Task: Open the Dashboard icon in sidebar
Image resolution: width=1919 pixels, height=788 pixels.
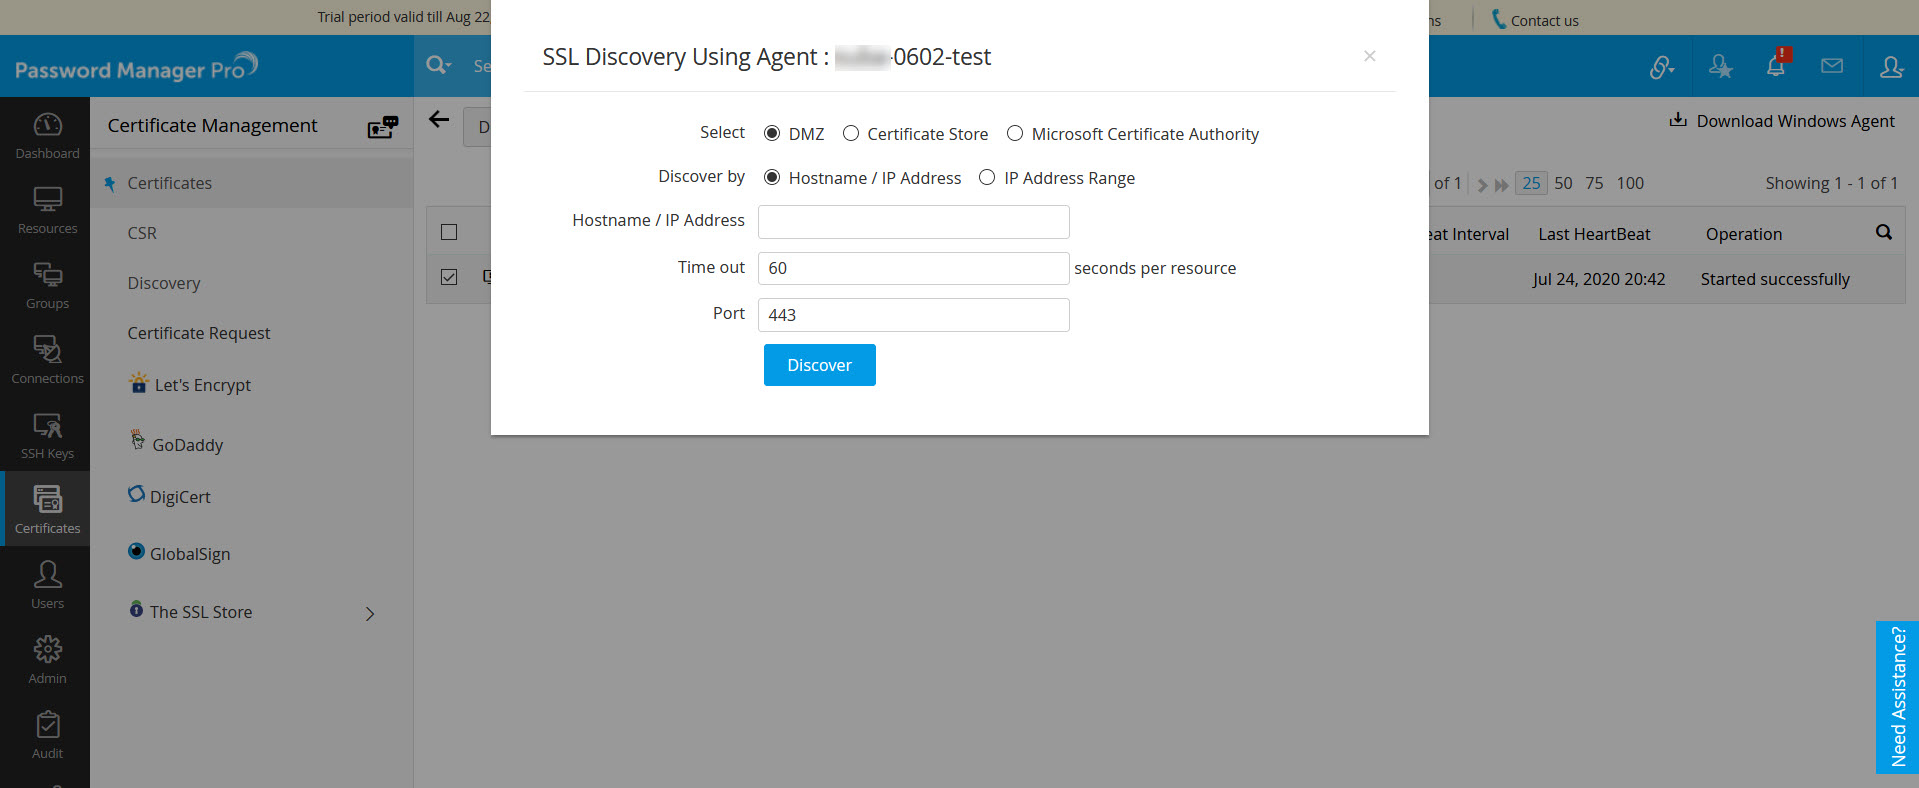Action: click(x=47, y=134)
